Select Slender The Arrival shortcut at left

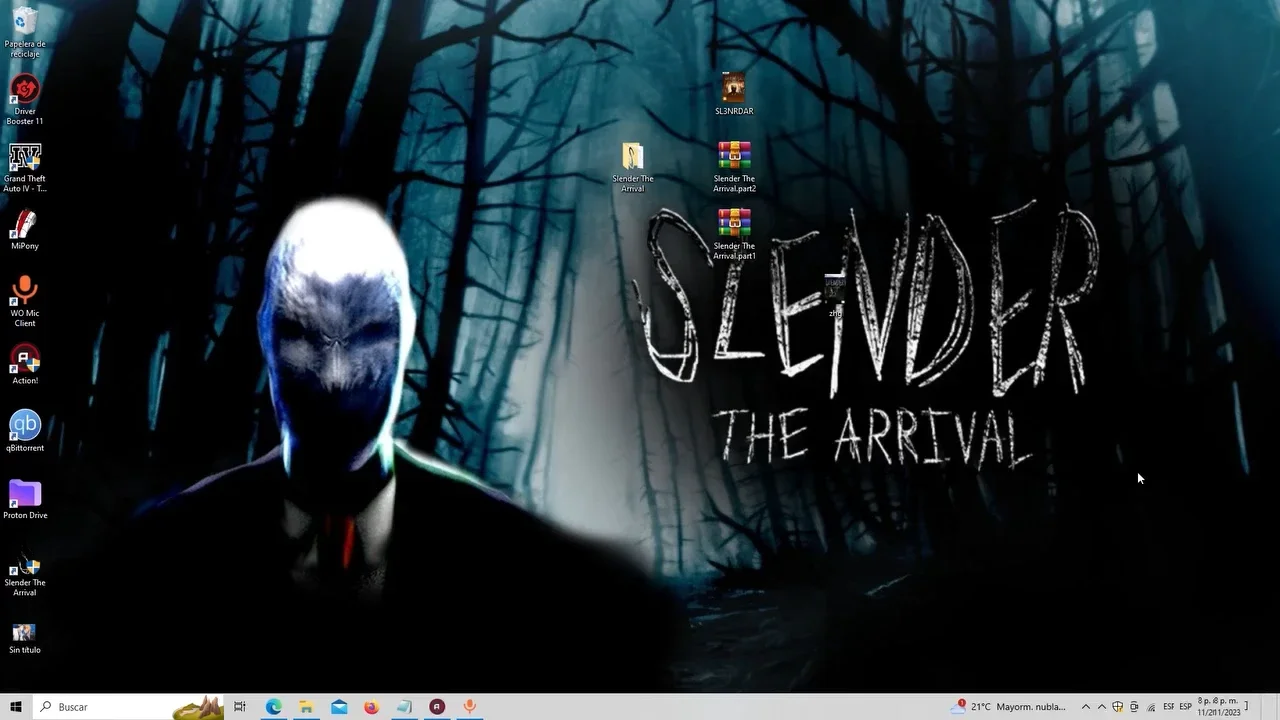click(25, 573)
